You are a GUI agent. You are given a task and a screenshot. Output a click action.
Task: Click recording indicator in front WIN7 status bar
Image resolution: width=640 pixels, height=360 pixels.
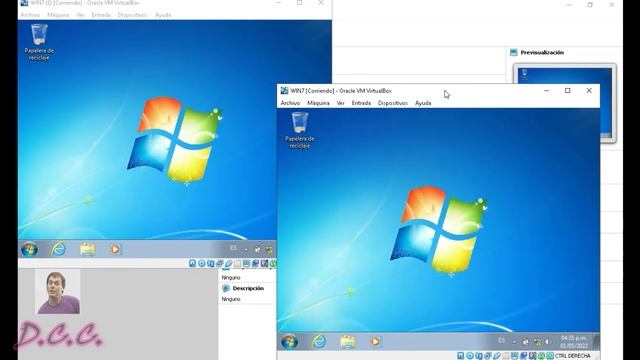point(524,356)
